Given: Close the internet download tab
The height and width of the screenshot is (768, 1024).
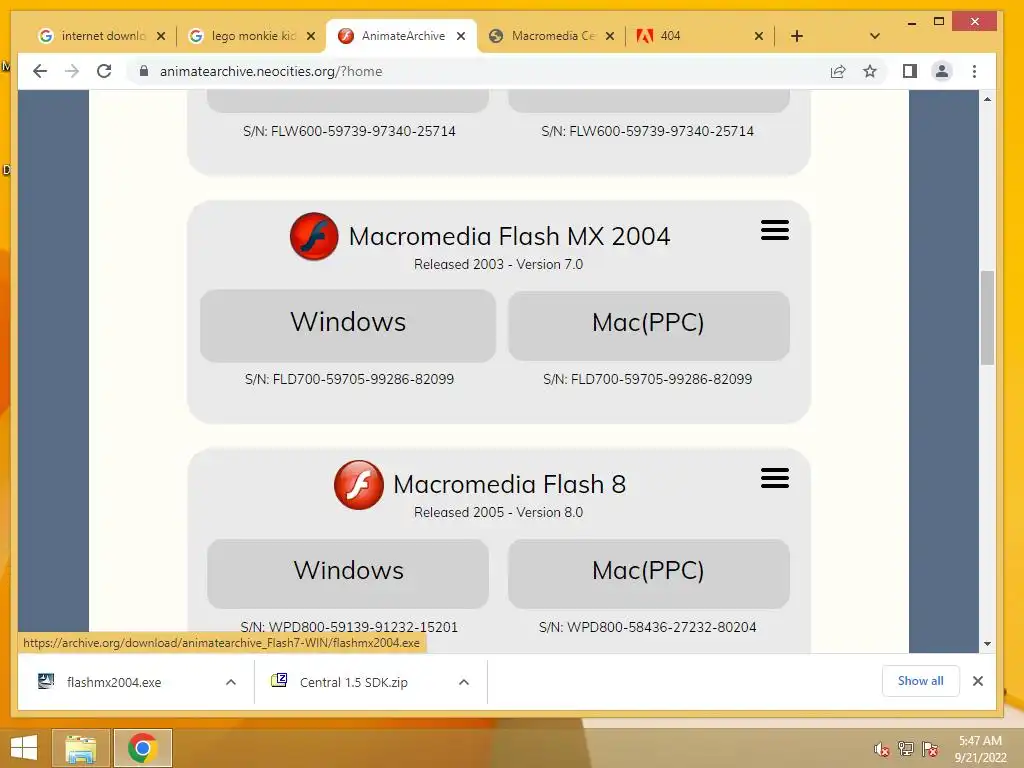Looking at the screenshot, I should [161, 36].
